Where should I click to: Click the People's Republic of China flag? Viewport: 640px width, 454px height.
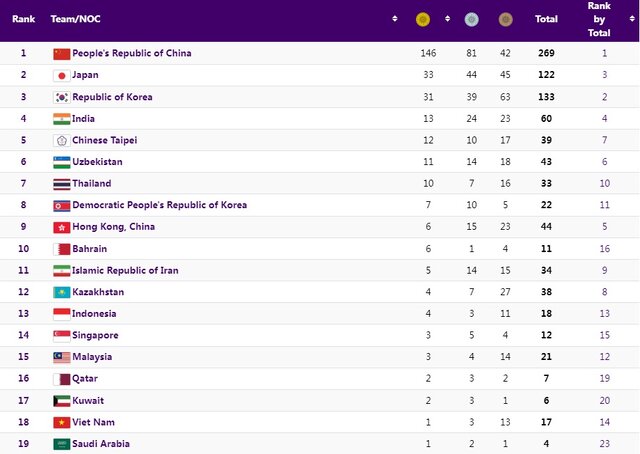click(x=61, y=53)
